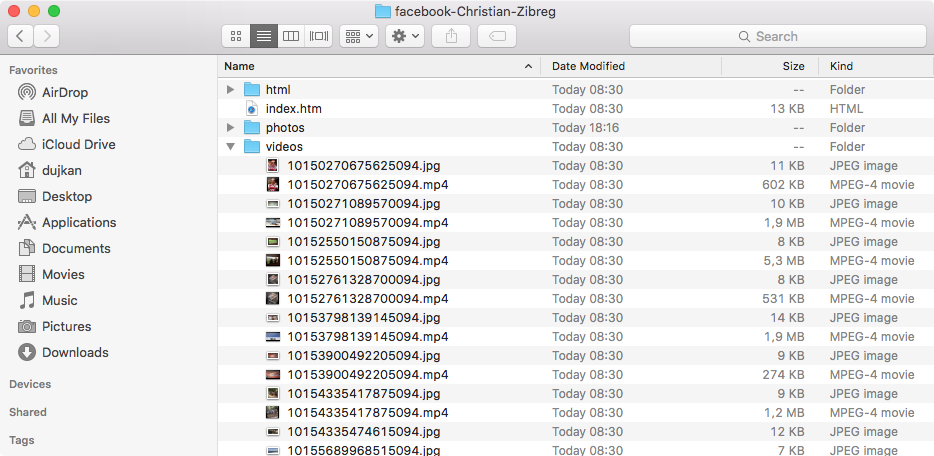The image size is (934, 456).
Task: Click the Share toolbar button
Action: click(451, 36)
